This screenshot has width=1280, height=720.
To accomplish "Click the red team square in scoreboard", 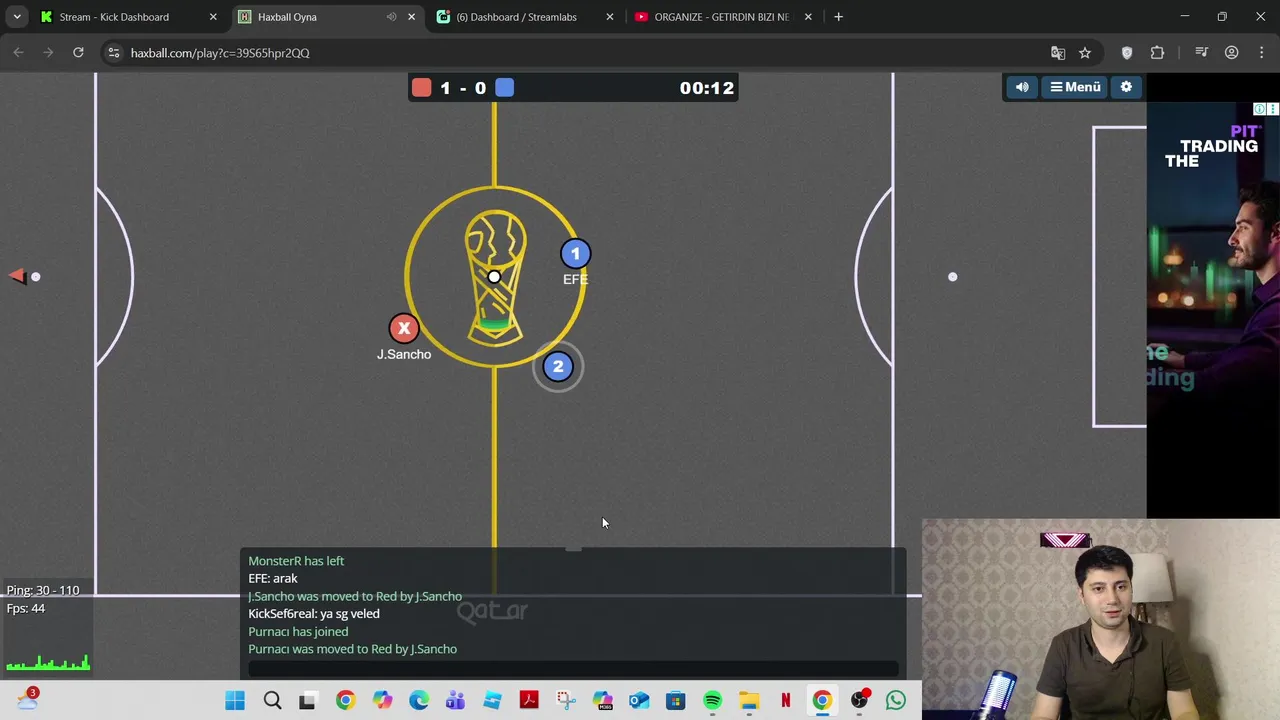I will point(421,88).
